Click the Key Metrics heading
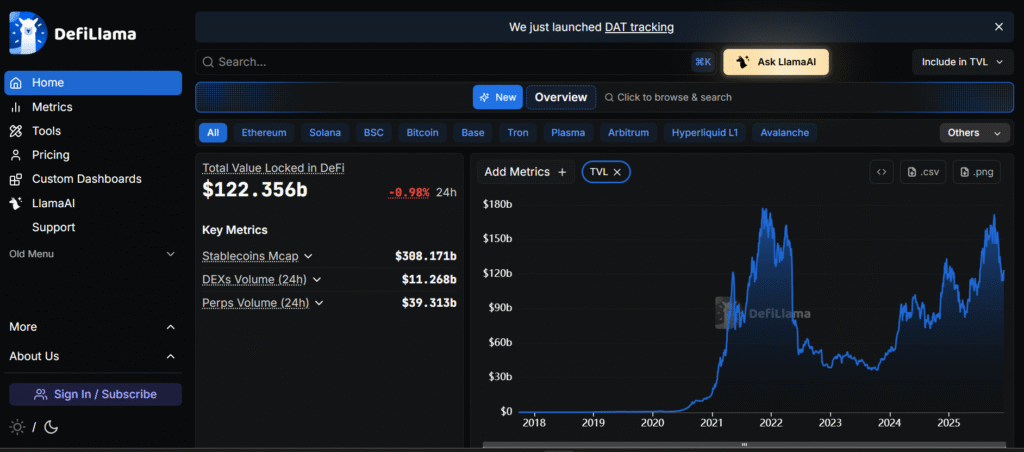 coord(234,230)
